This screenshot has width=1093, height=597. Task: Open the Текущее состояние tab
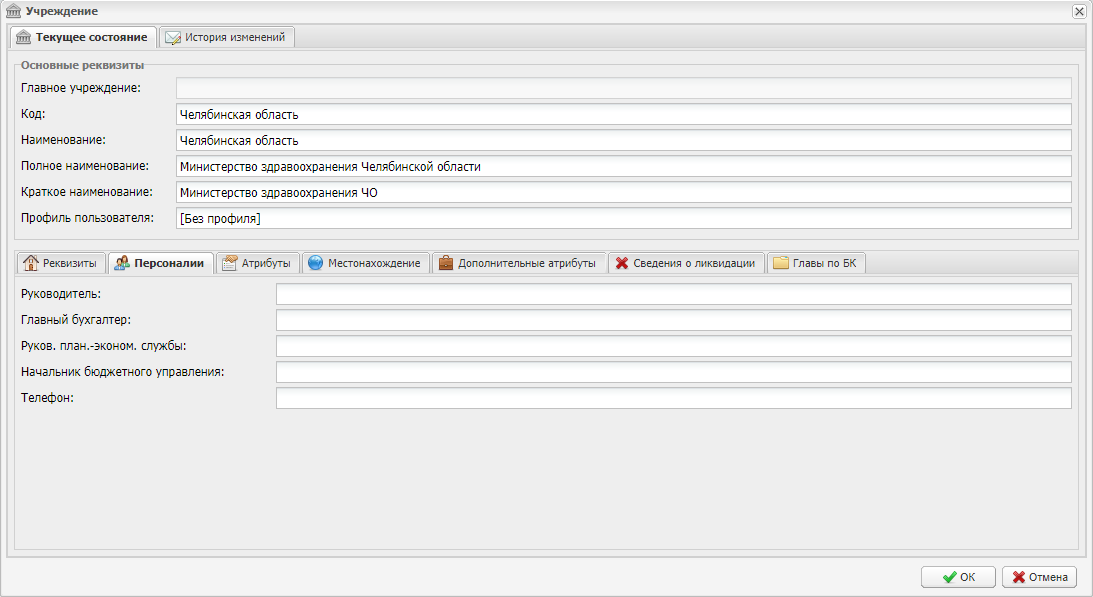[83, 37]
